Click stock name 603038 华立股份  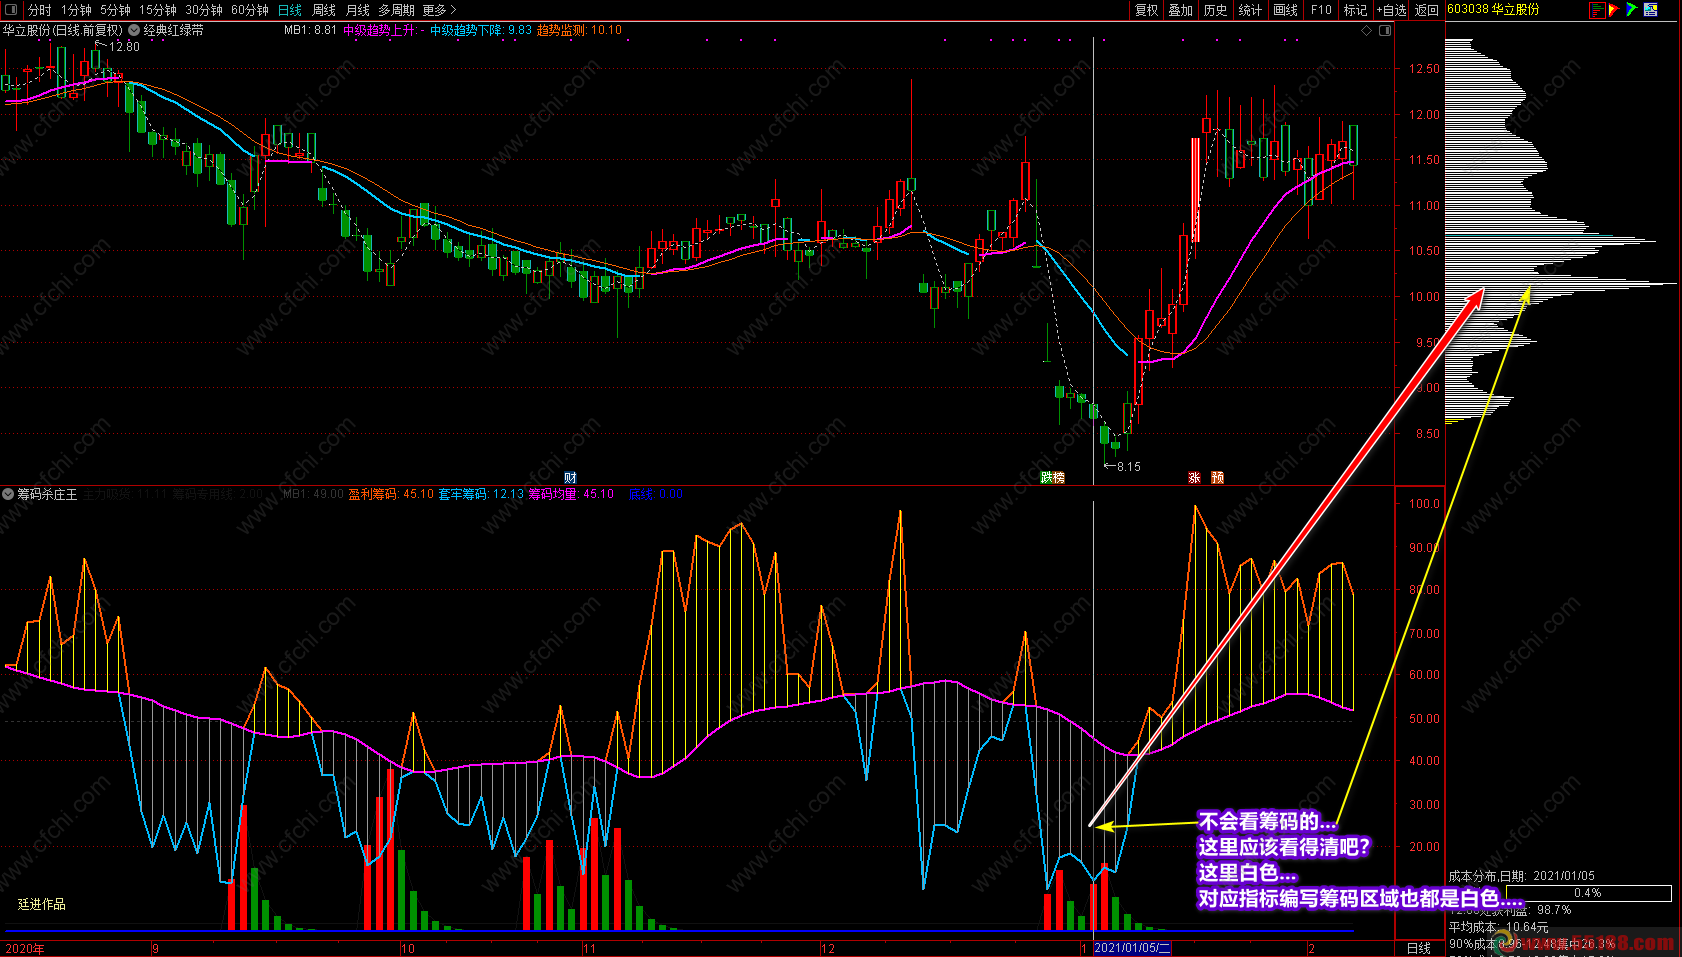[x=1493, y=9]
